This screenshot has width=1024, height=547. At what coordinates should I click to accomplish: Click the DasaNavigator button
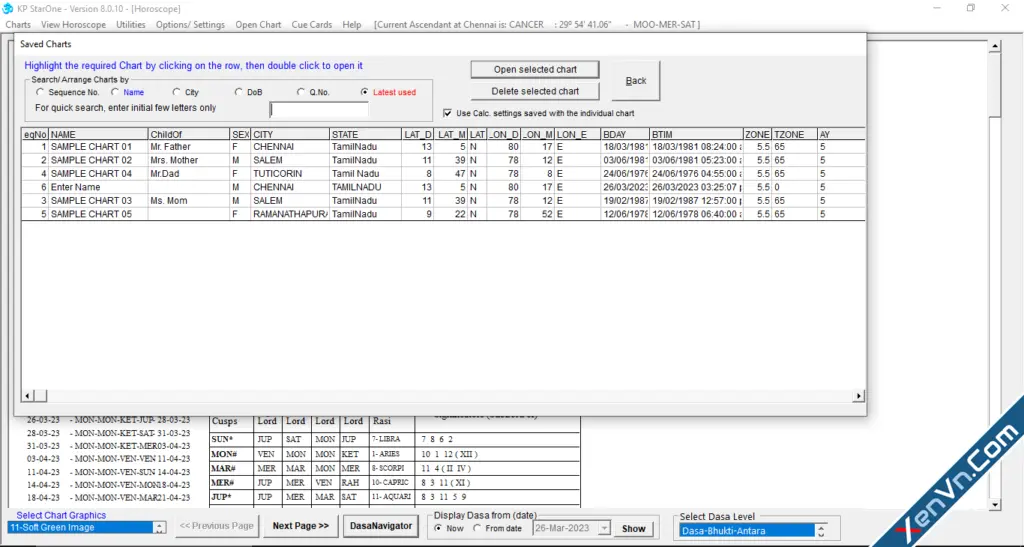click(381, 525)
